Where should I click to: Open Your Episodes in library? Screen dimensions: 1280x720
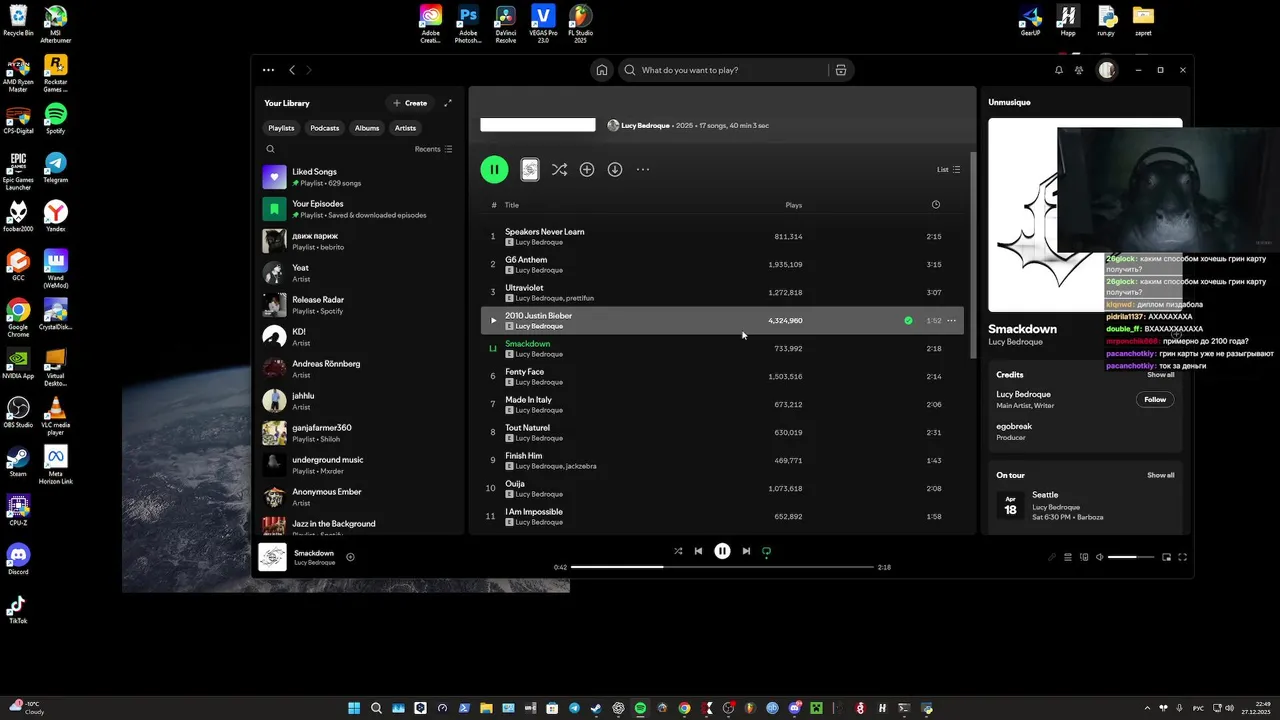(x=358, y=209)
